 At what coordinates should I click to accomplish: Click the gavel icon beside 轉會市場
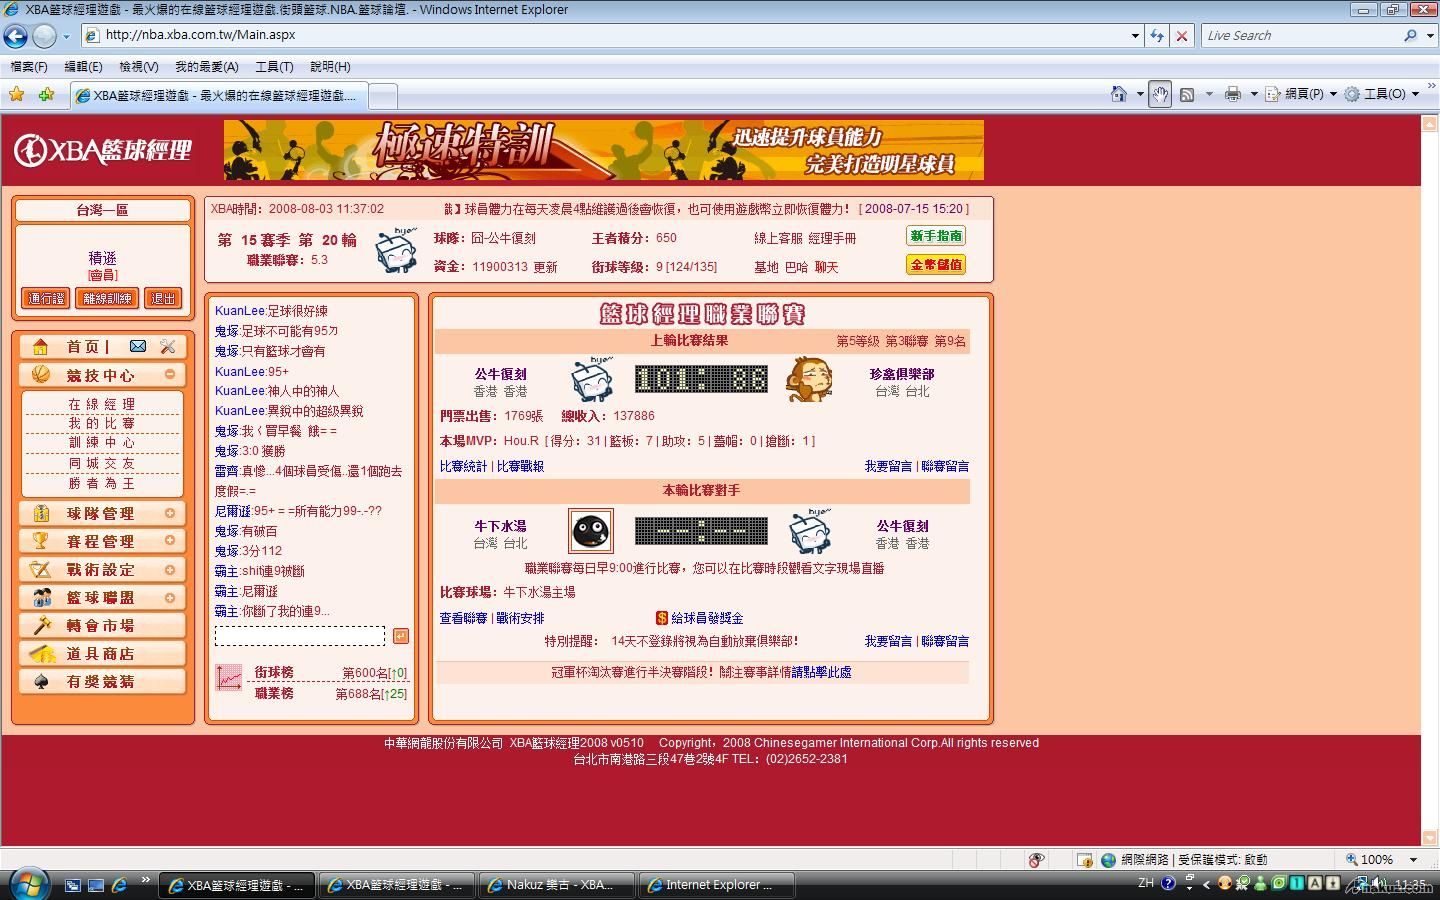click(x=41, y=625)
